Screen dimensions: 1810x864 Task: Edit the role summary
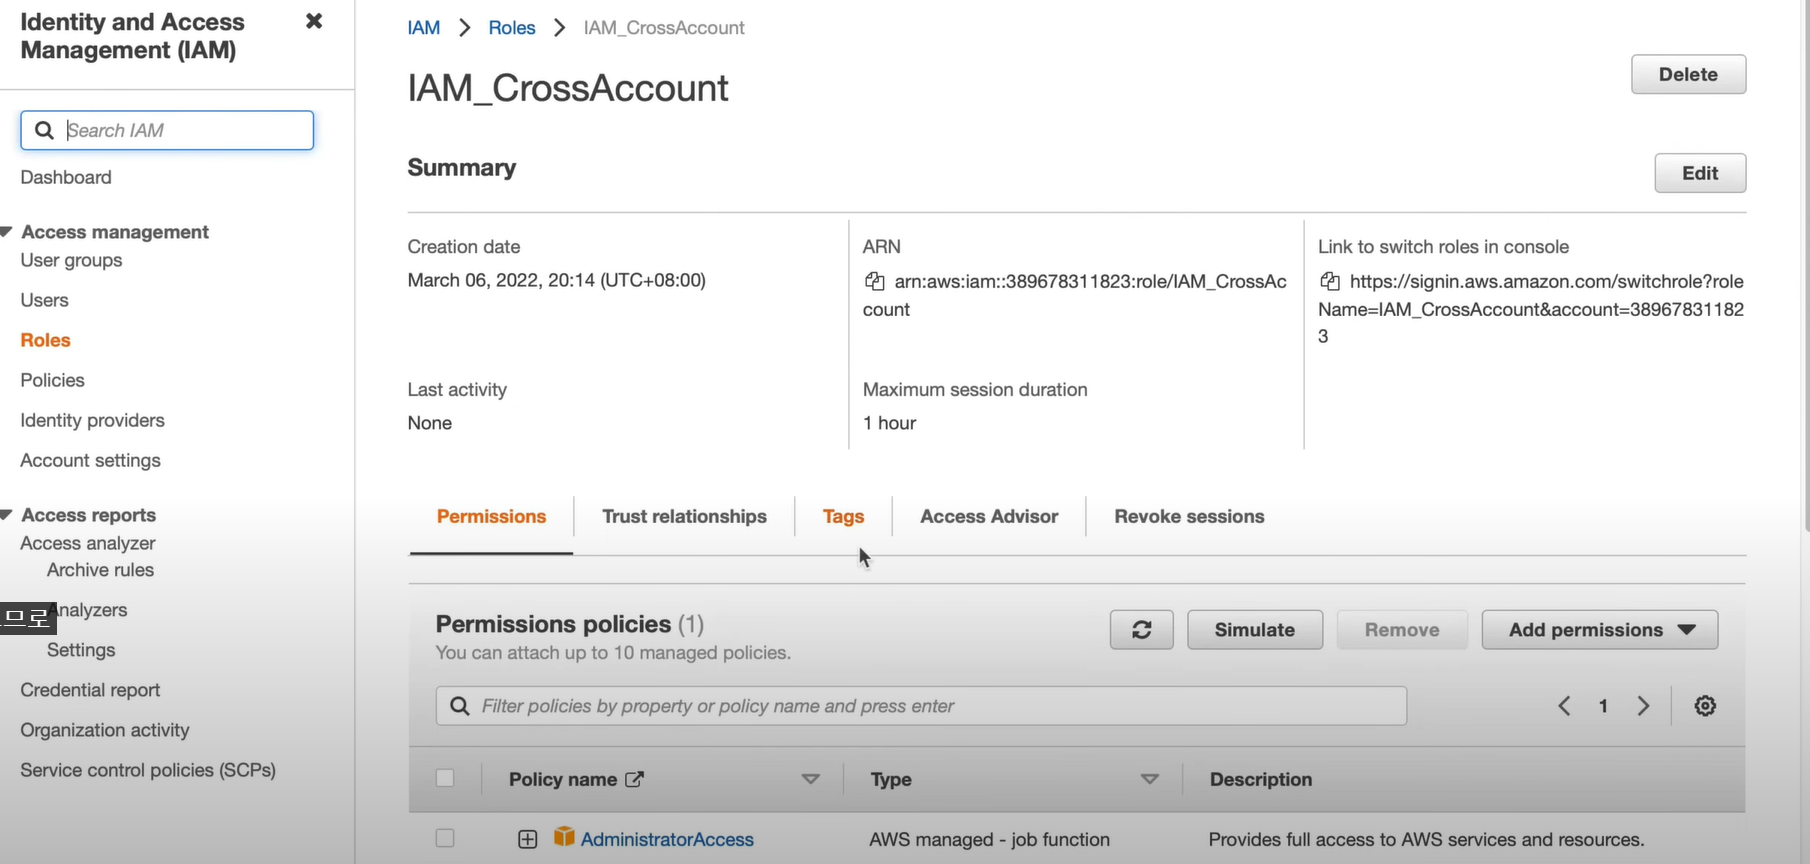tap(1700, 173)
